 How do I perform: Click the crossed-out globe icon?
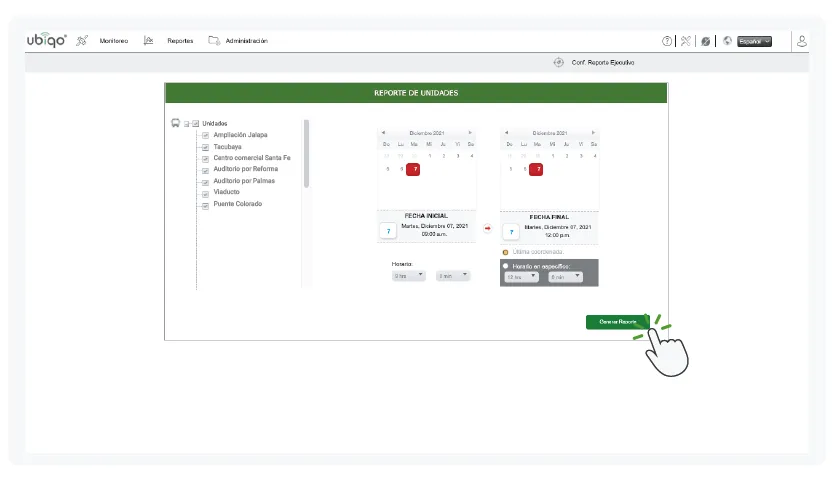(706, 41)
